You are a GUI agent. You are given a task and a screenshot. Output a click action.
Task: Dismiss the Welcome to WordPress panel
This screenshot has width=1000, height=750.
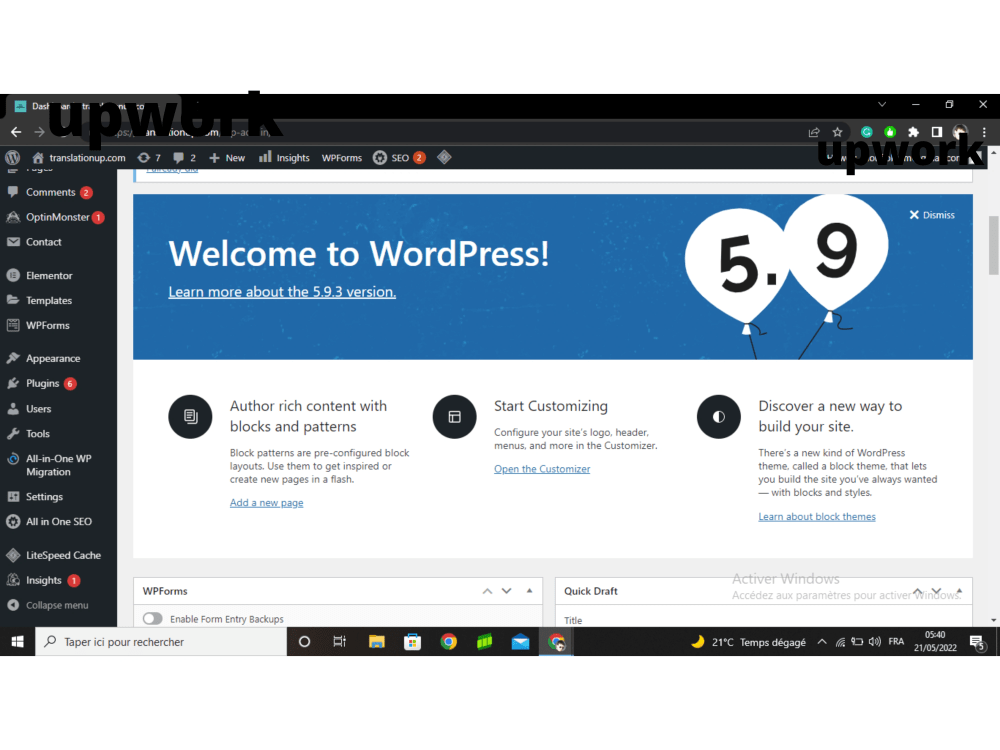point(932,215)
